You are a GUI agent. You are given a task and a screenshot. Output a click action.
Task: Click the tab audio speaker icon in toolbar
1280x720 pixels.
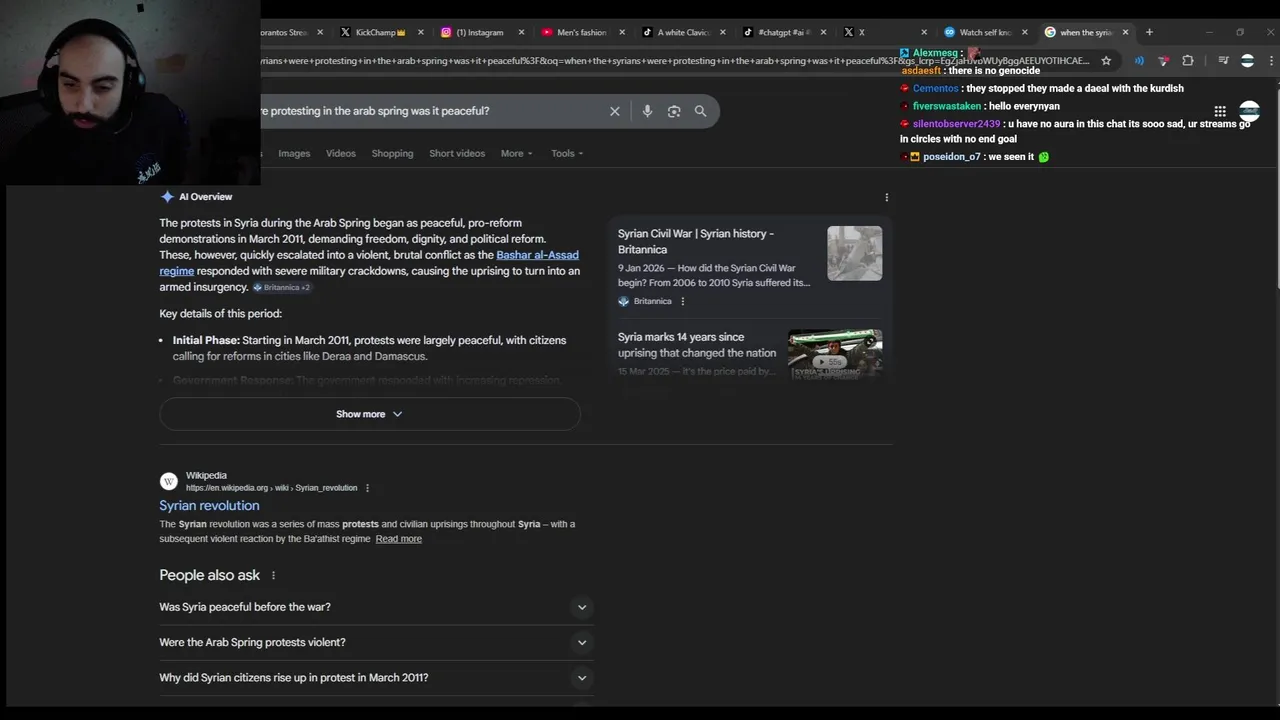[1139, 61]
